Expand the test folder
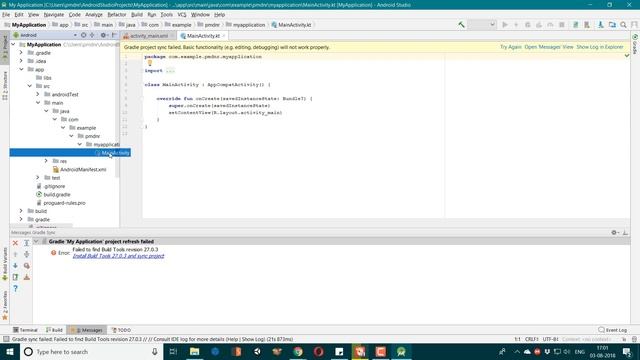 point(38,178)
